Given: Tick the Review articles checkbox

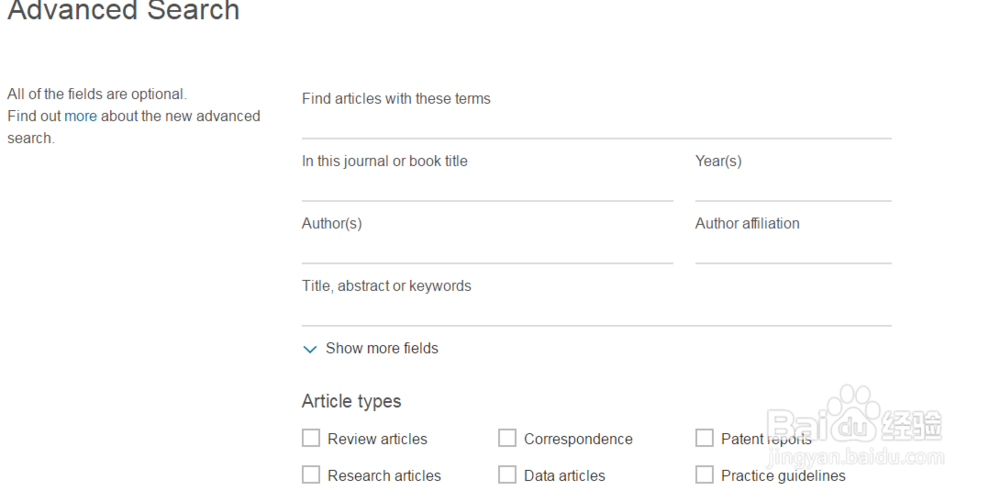Looking at the screenshot, I should (311, 438).
